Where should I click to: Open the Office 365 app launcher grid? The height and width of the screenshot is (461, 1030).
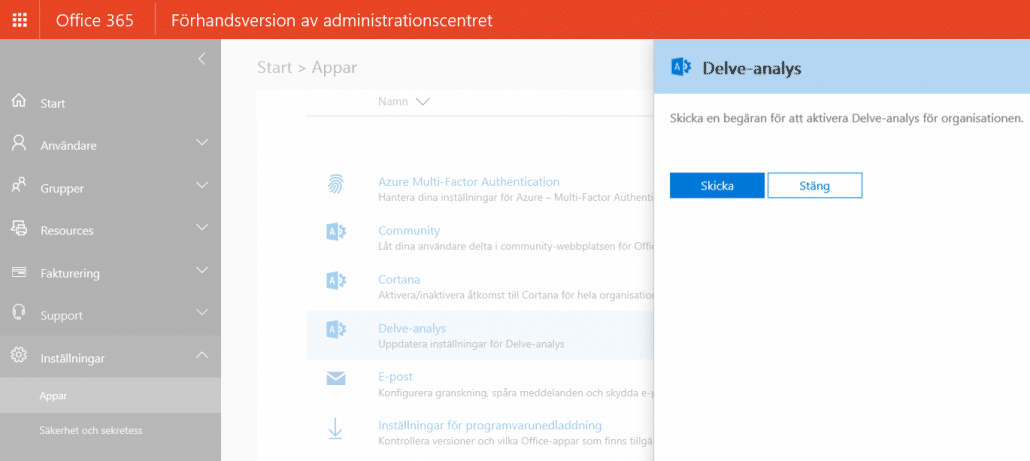point(20,20)
